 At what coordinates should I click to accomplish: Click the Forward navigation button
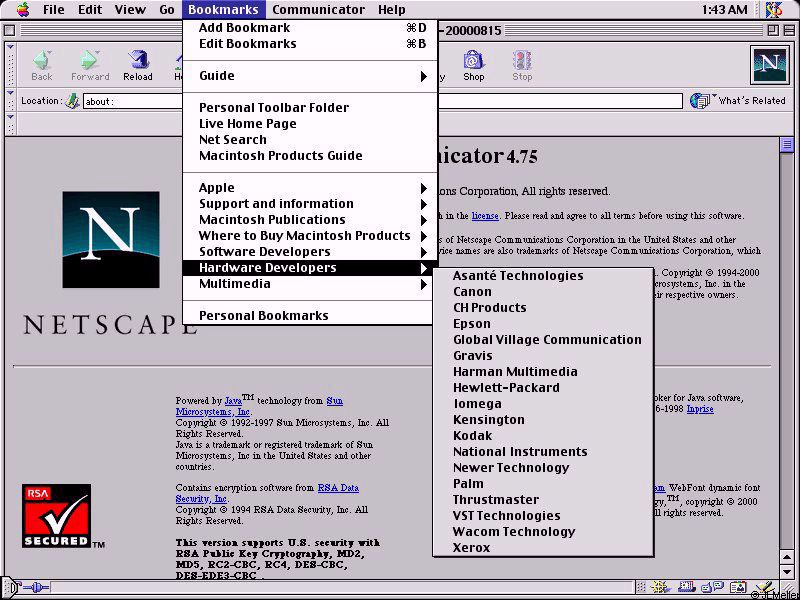(x=90, y=66)
